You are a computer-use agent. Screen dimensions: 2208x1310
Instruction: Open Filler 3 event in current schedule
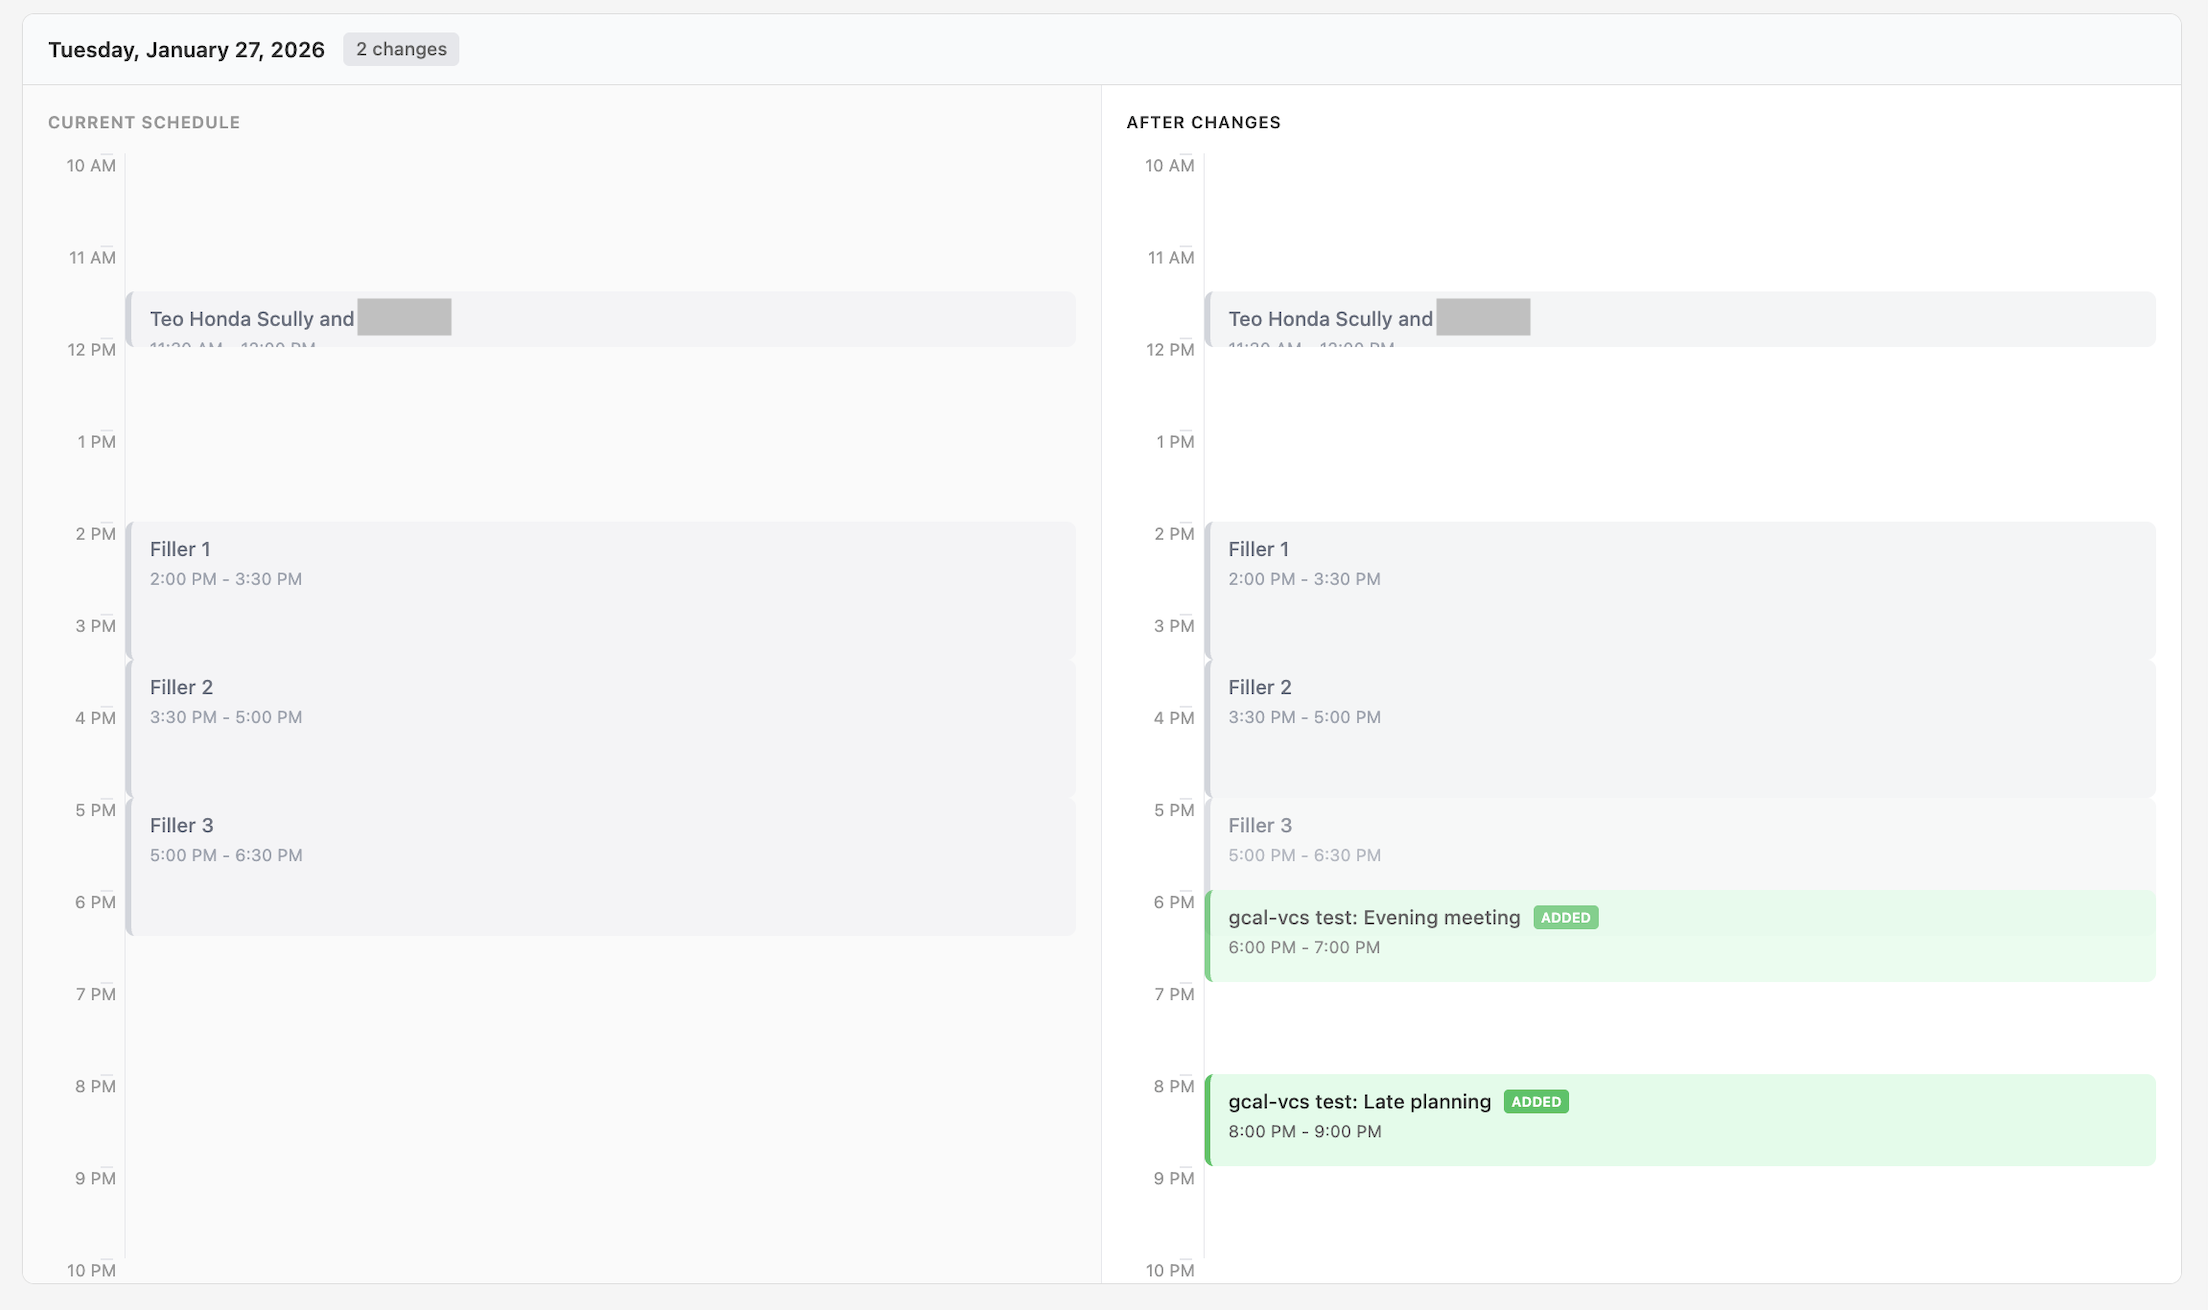(x=601, y=866)
